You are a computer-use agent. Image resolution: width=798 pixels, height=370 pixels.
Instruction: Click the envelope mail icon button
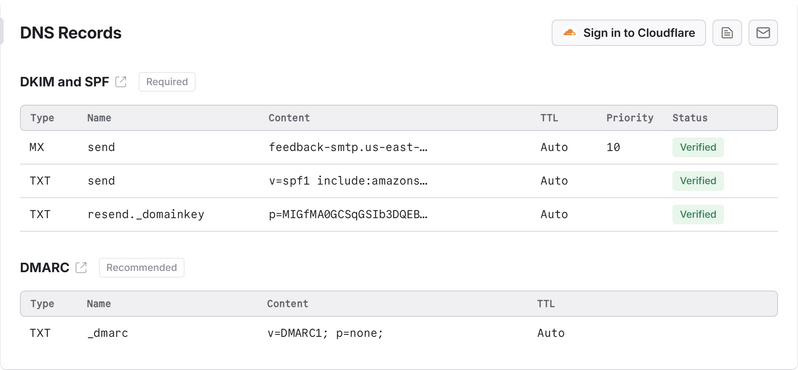point(763,33)
